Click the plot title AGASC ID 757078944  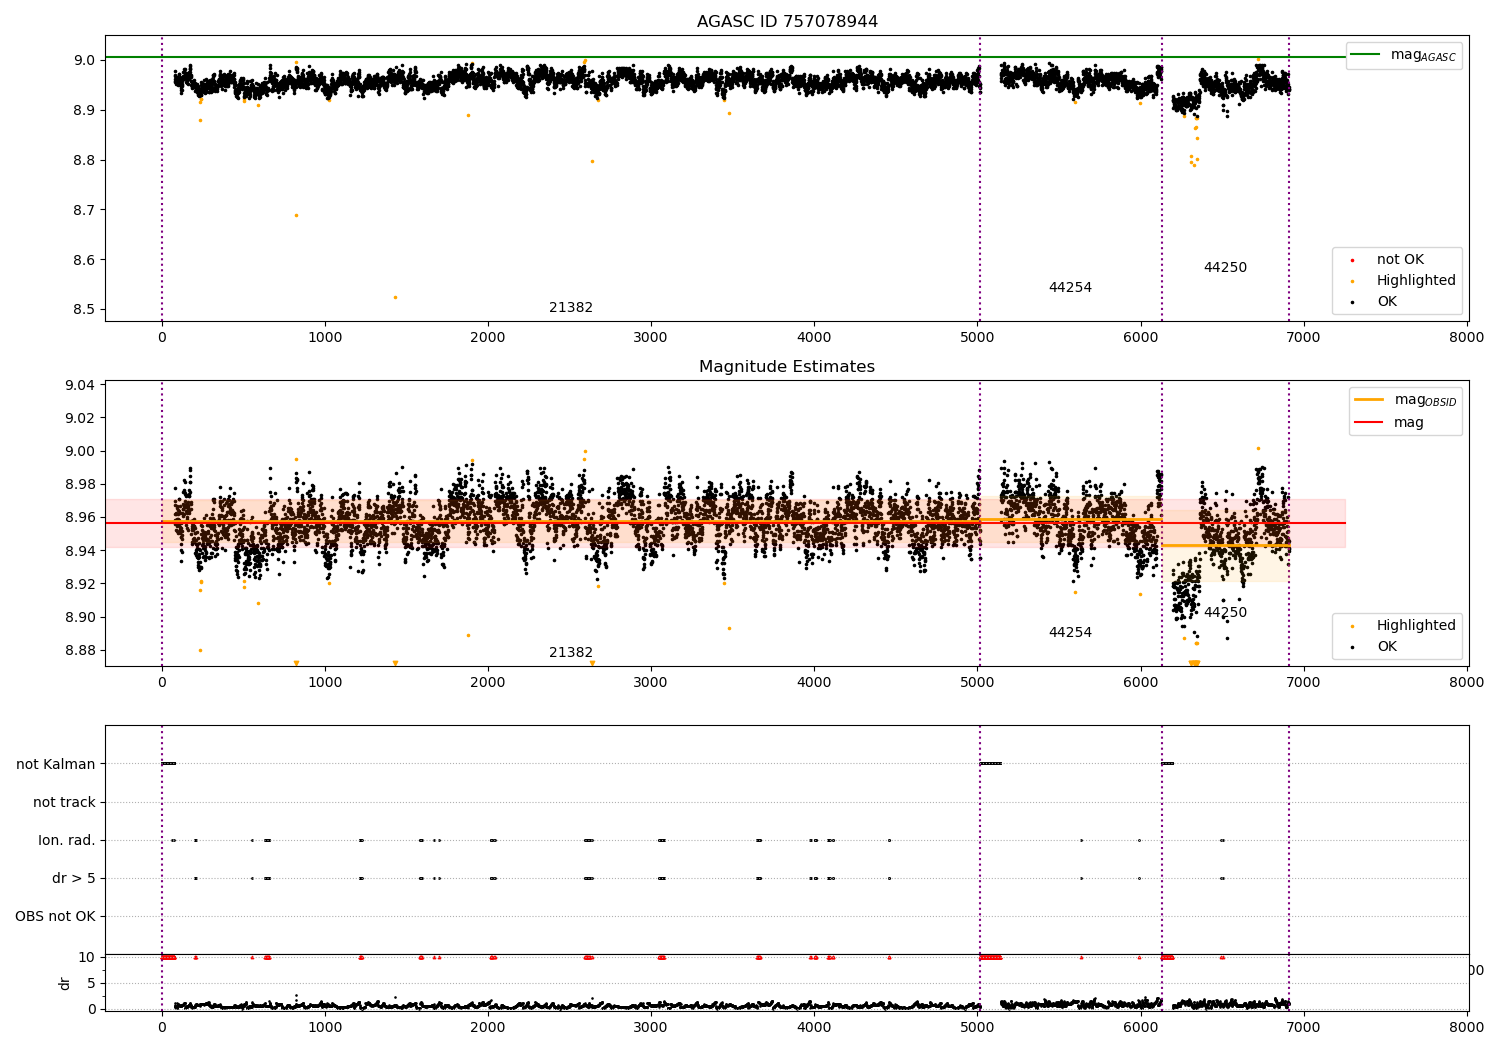click(787, 22)
